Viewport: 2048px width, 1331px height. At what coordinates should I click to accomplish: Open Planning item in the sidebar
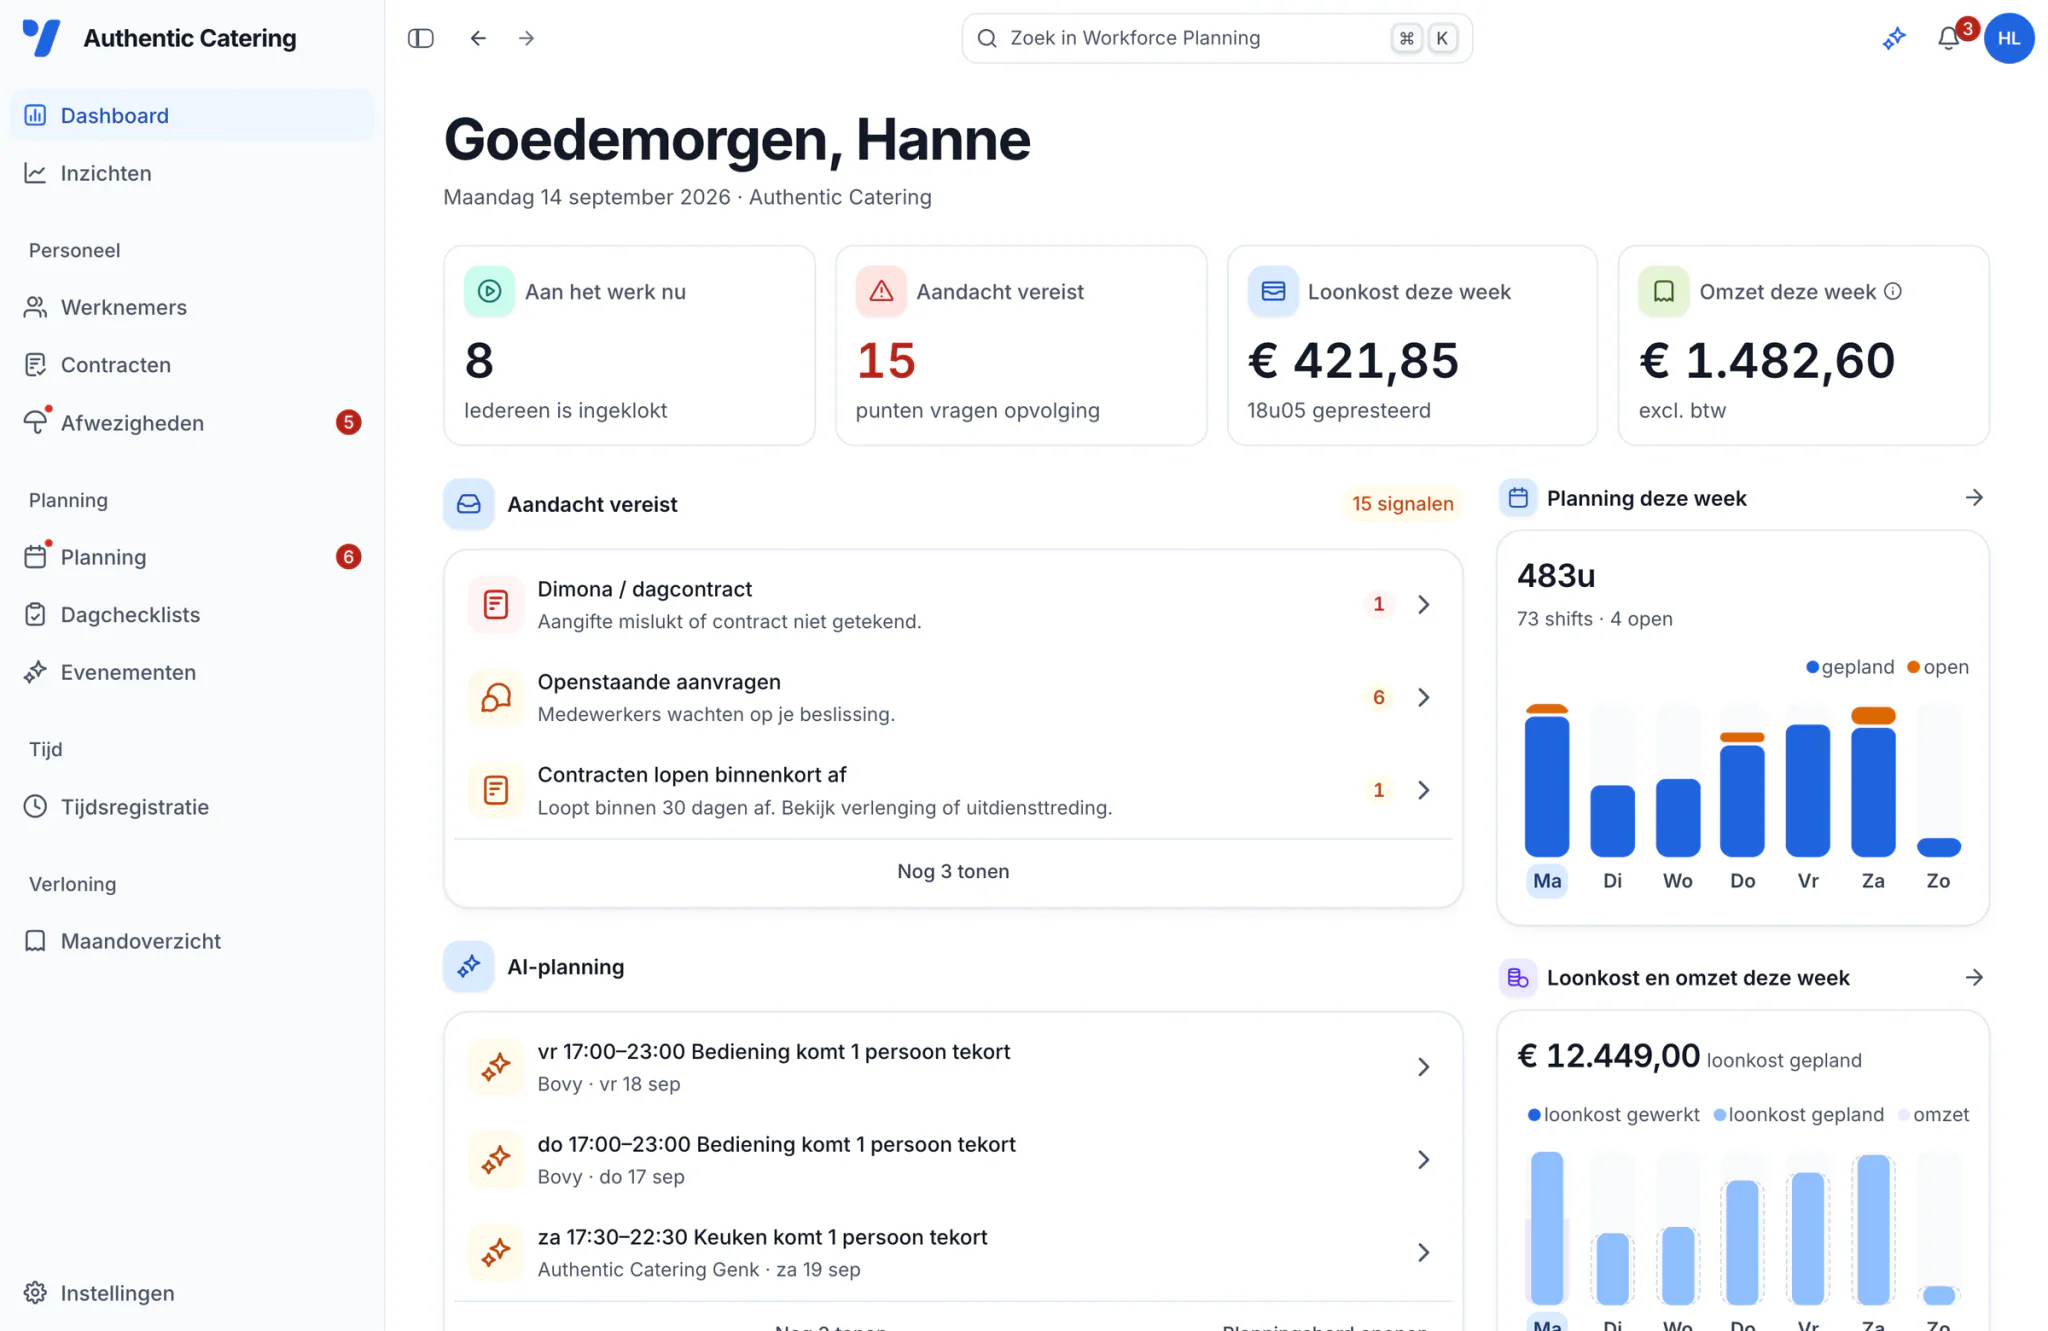pos(192,557)
